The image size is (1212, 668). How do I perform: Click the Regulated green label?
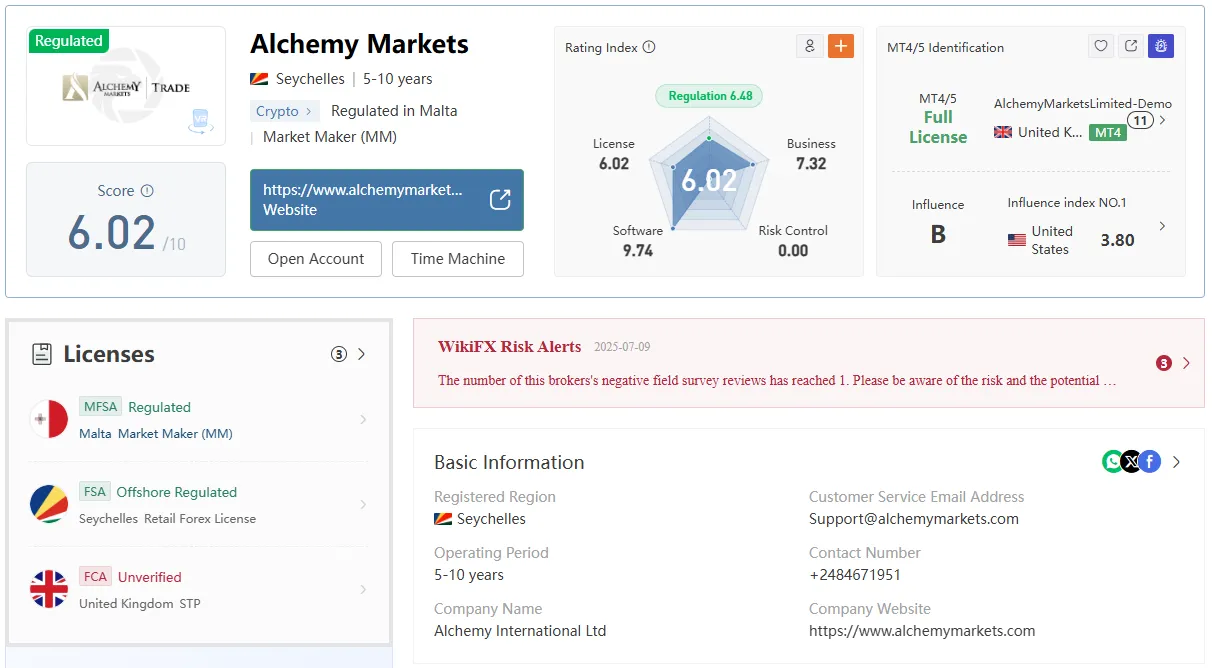68,41
